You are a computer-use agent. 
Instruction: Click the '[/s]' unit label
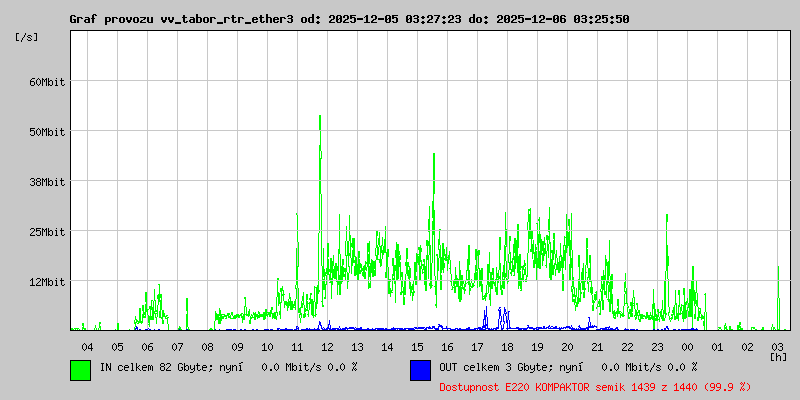tap(26, 37)
